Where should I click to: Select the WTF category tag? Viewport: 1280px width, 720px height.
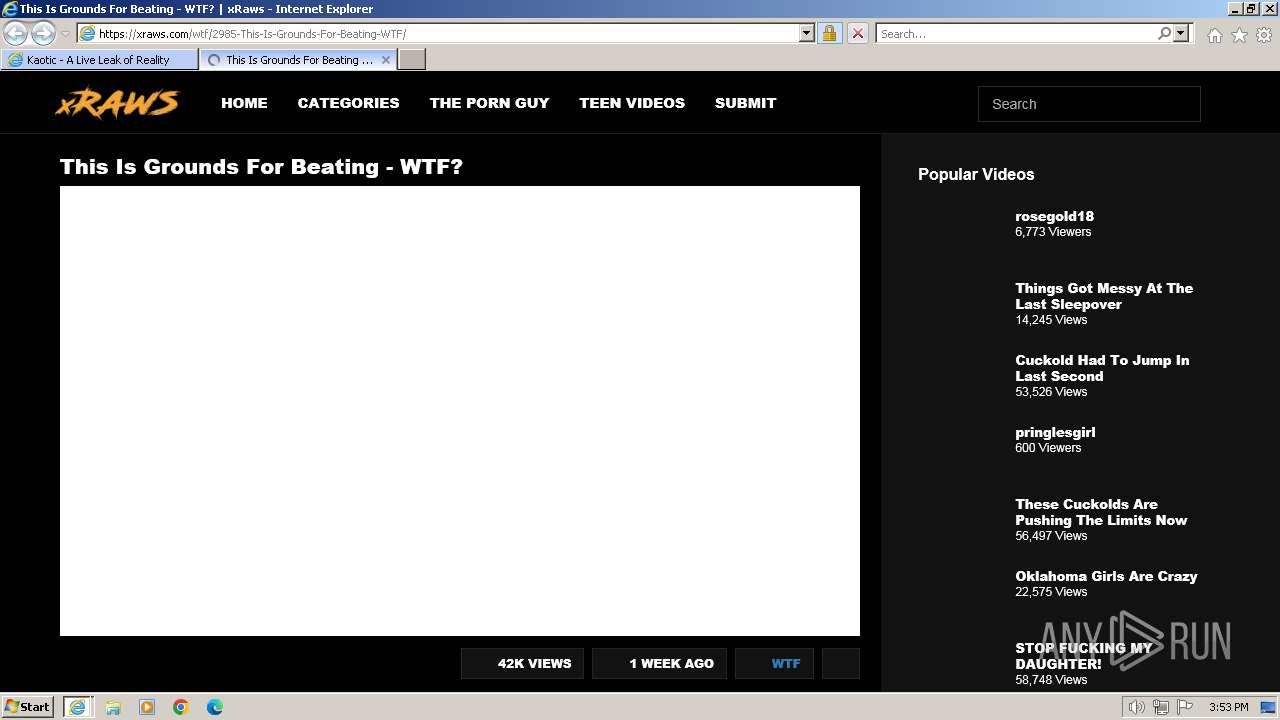tap(775, 663)
